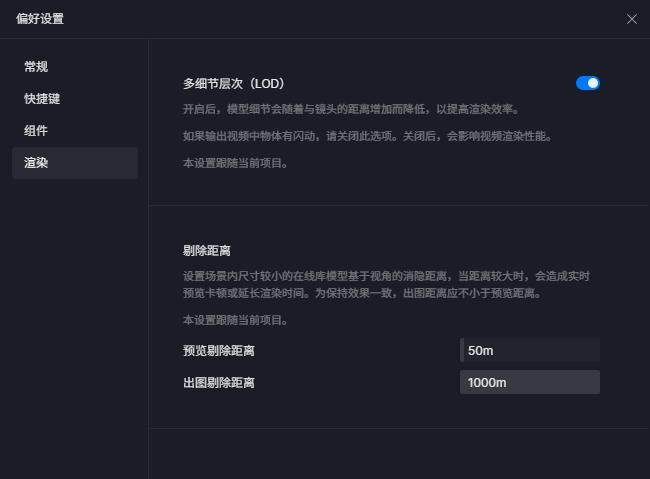Click 本设置跟随当前项目 note under LOD section

[236, 163]
